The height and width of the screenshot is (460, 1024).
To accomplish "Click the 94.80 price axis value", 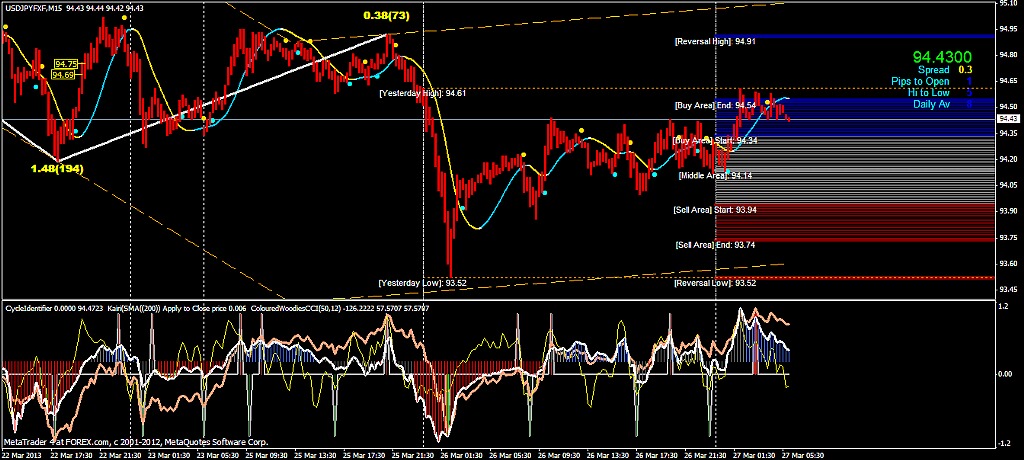I will pyautogui.click(x=1007, y=55).
